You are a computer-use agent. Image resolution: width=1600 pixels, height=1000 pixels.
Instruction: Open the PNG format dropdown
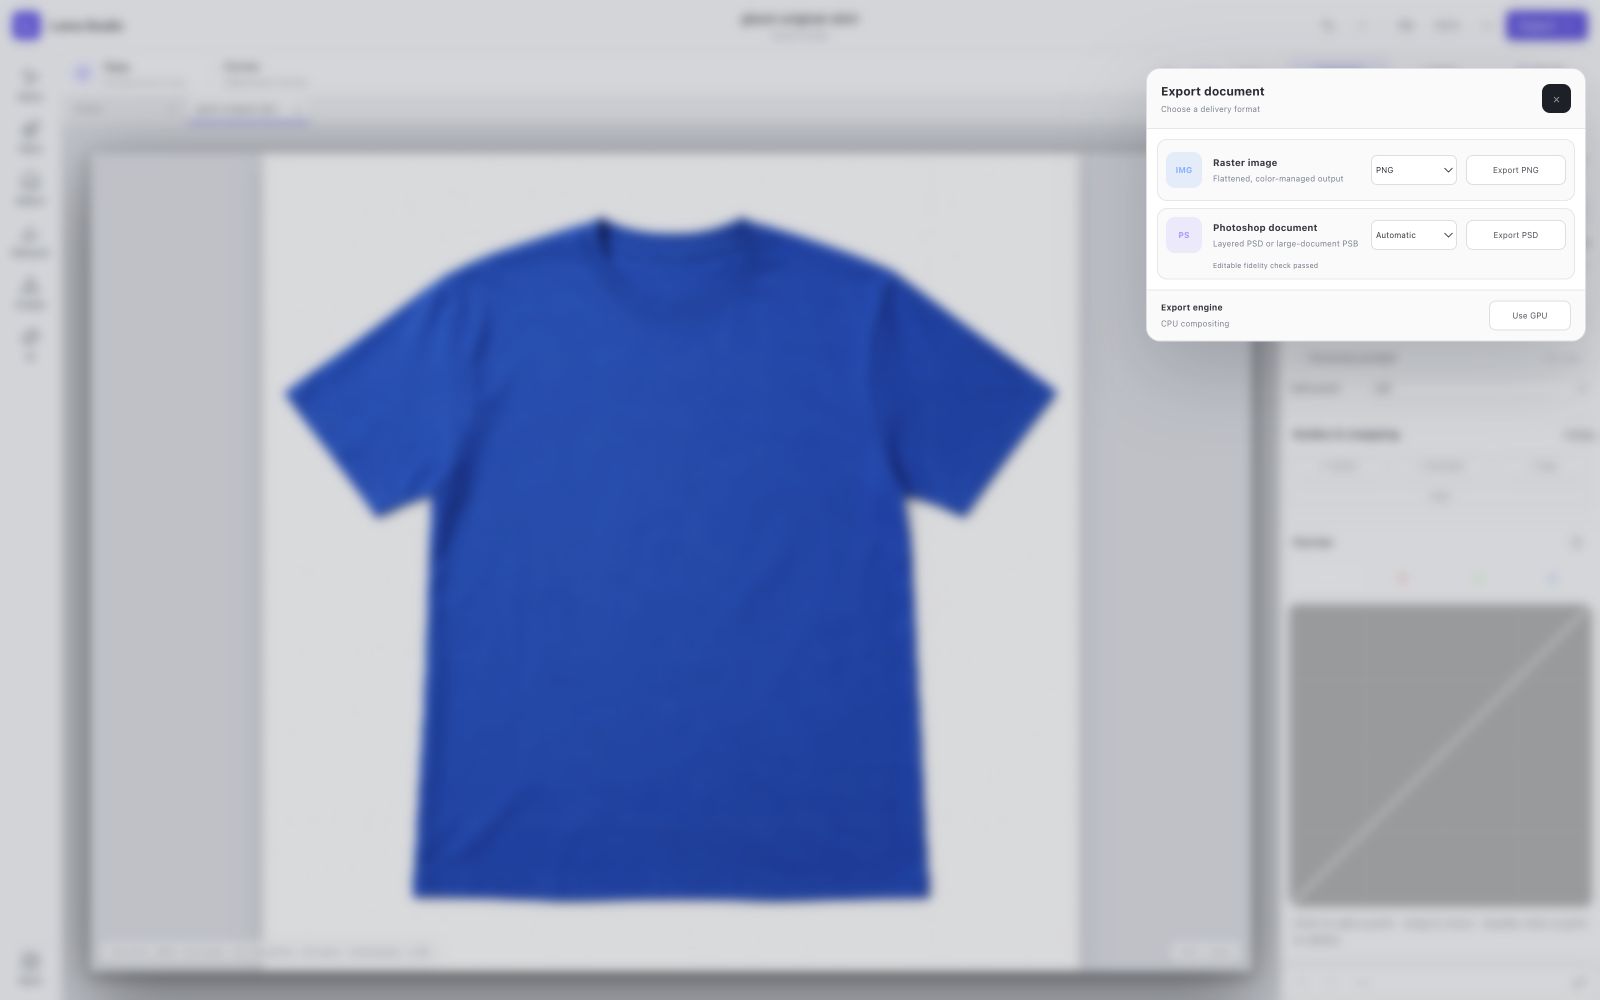pos(1413,170)
